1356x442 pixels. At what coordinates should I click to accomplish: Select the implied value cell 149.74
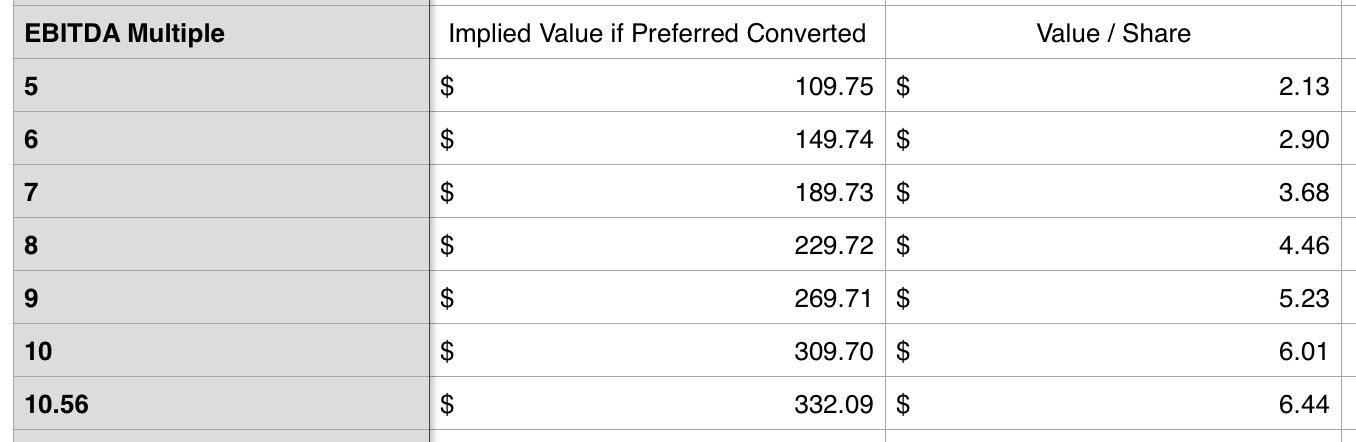[x=657, y=138]
